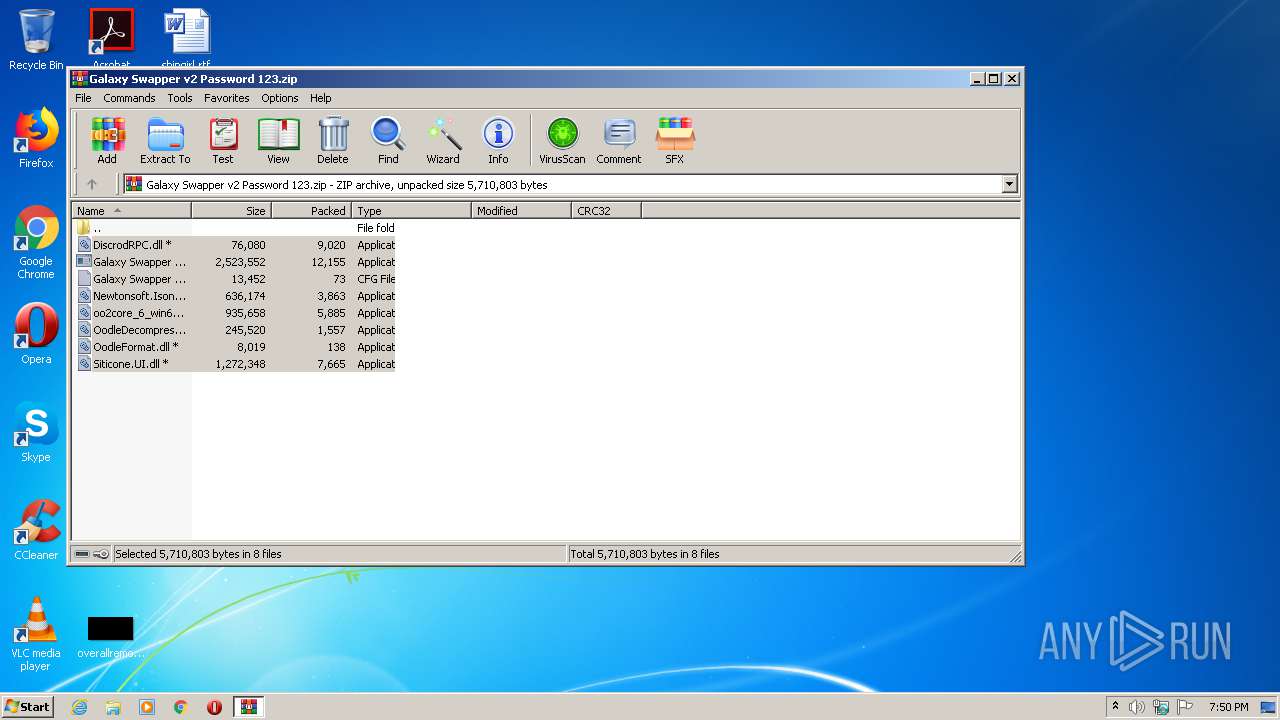The width and height of the screenshot is (1280, 720).
Task: Sort by Name column header
Action: pos(131,211)
